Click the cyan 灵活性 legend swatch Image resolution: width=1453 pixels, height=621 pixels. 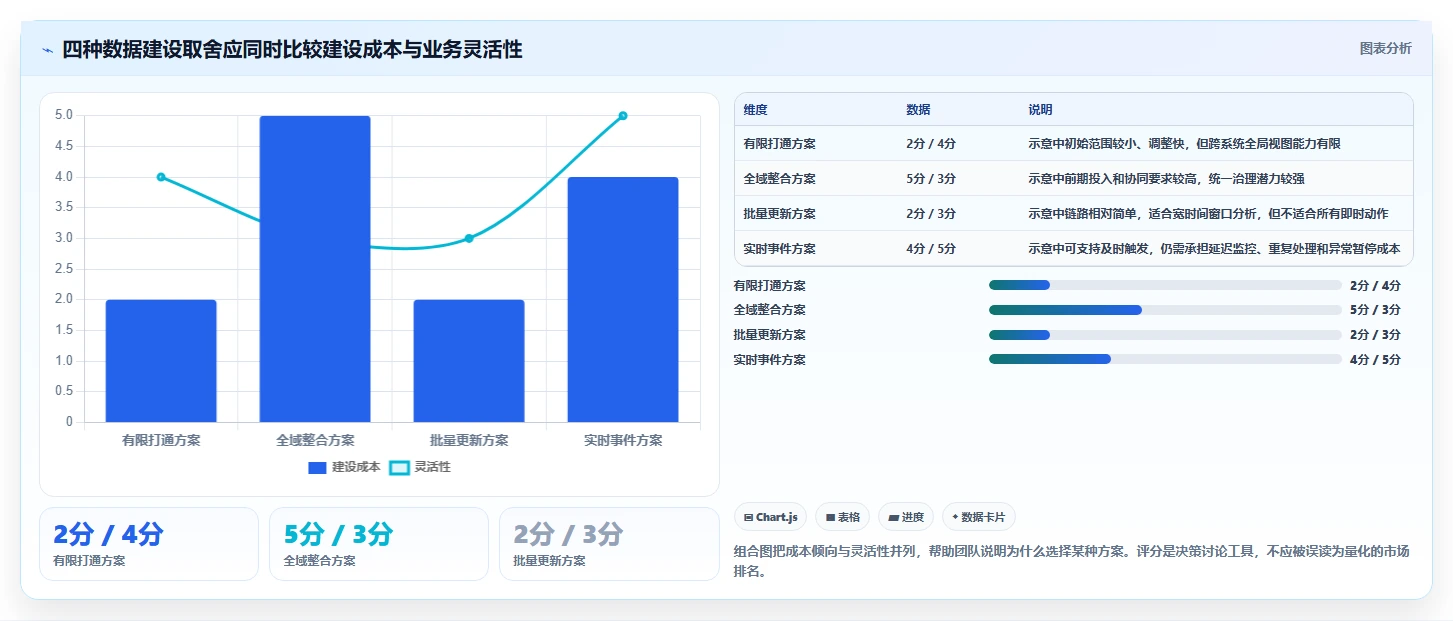click(399, 467)
